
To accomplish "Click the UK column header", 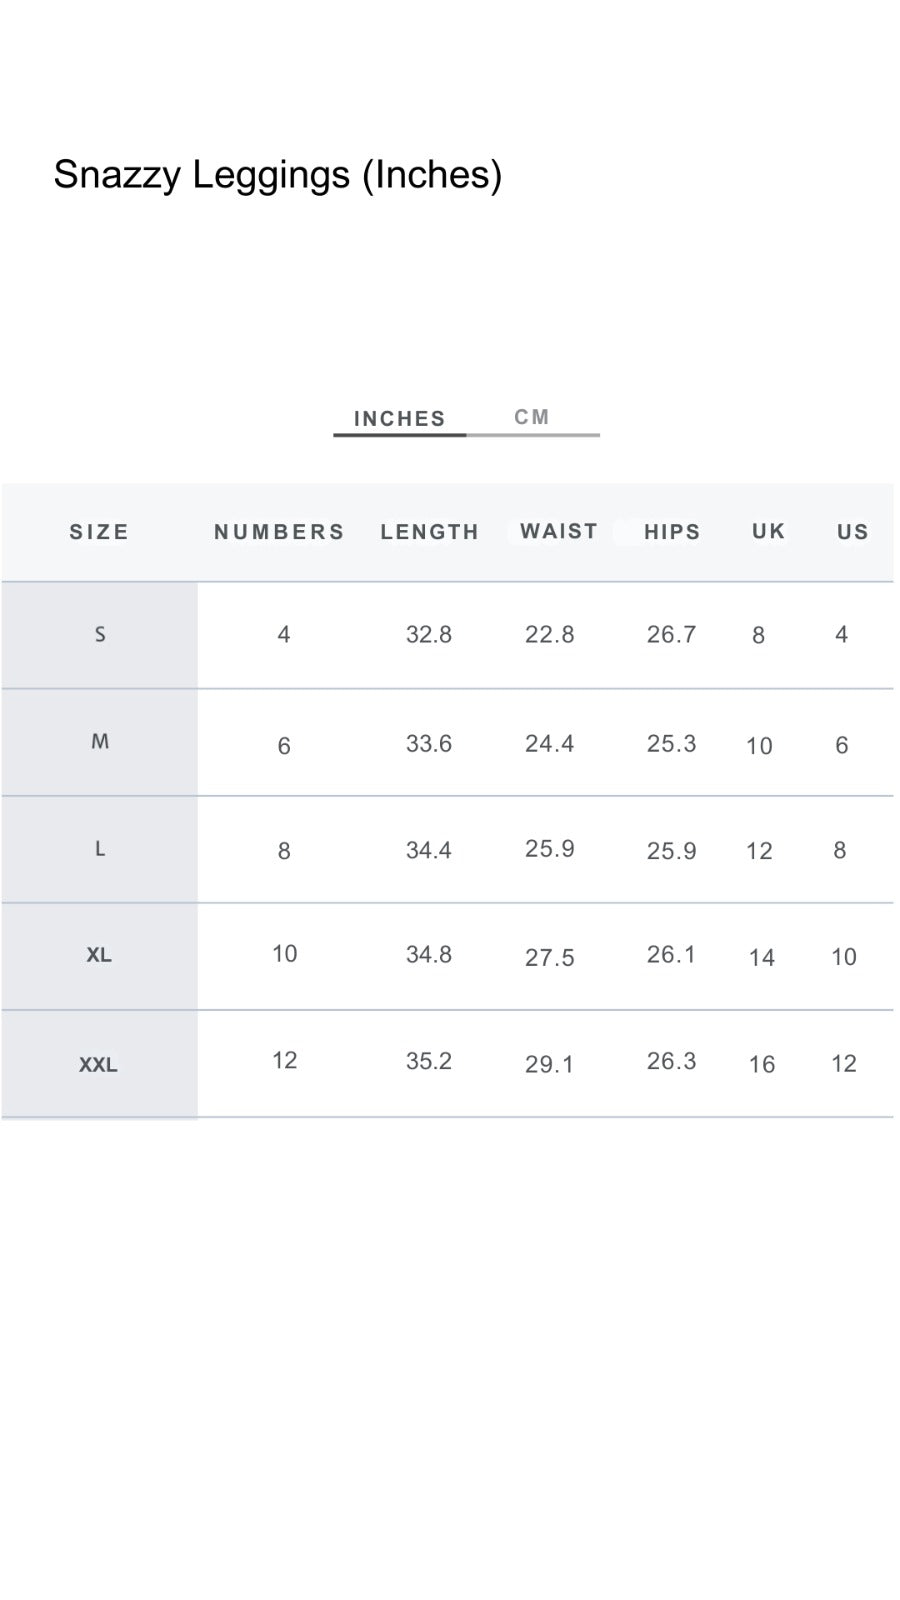I will click(x=768, y=531).
